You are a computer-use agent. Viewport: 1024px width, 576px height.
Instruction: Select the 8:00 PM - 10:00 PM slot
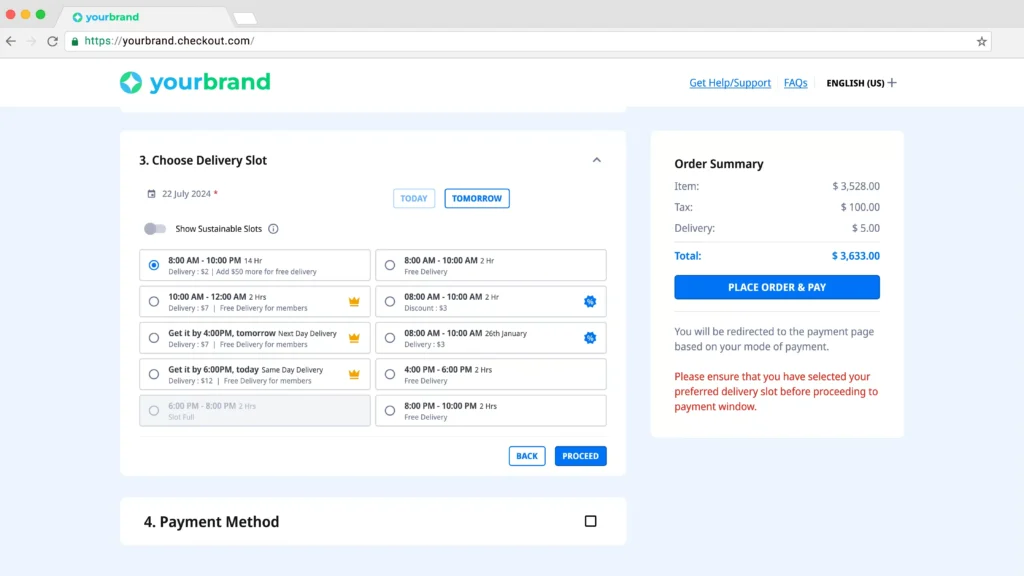click(390, 411)
